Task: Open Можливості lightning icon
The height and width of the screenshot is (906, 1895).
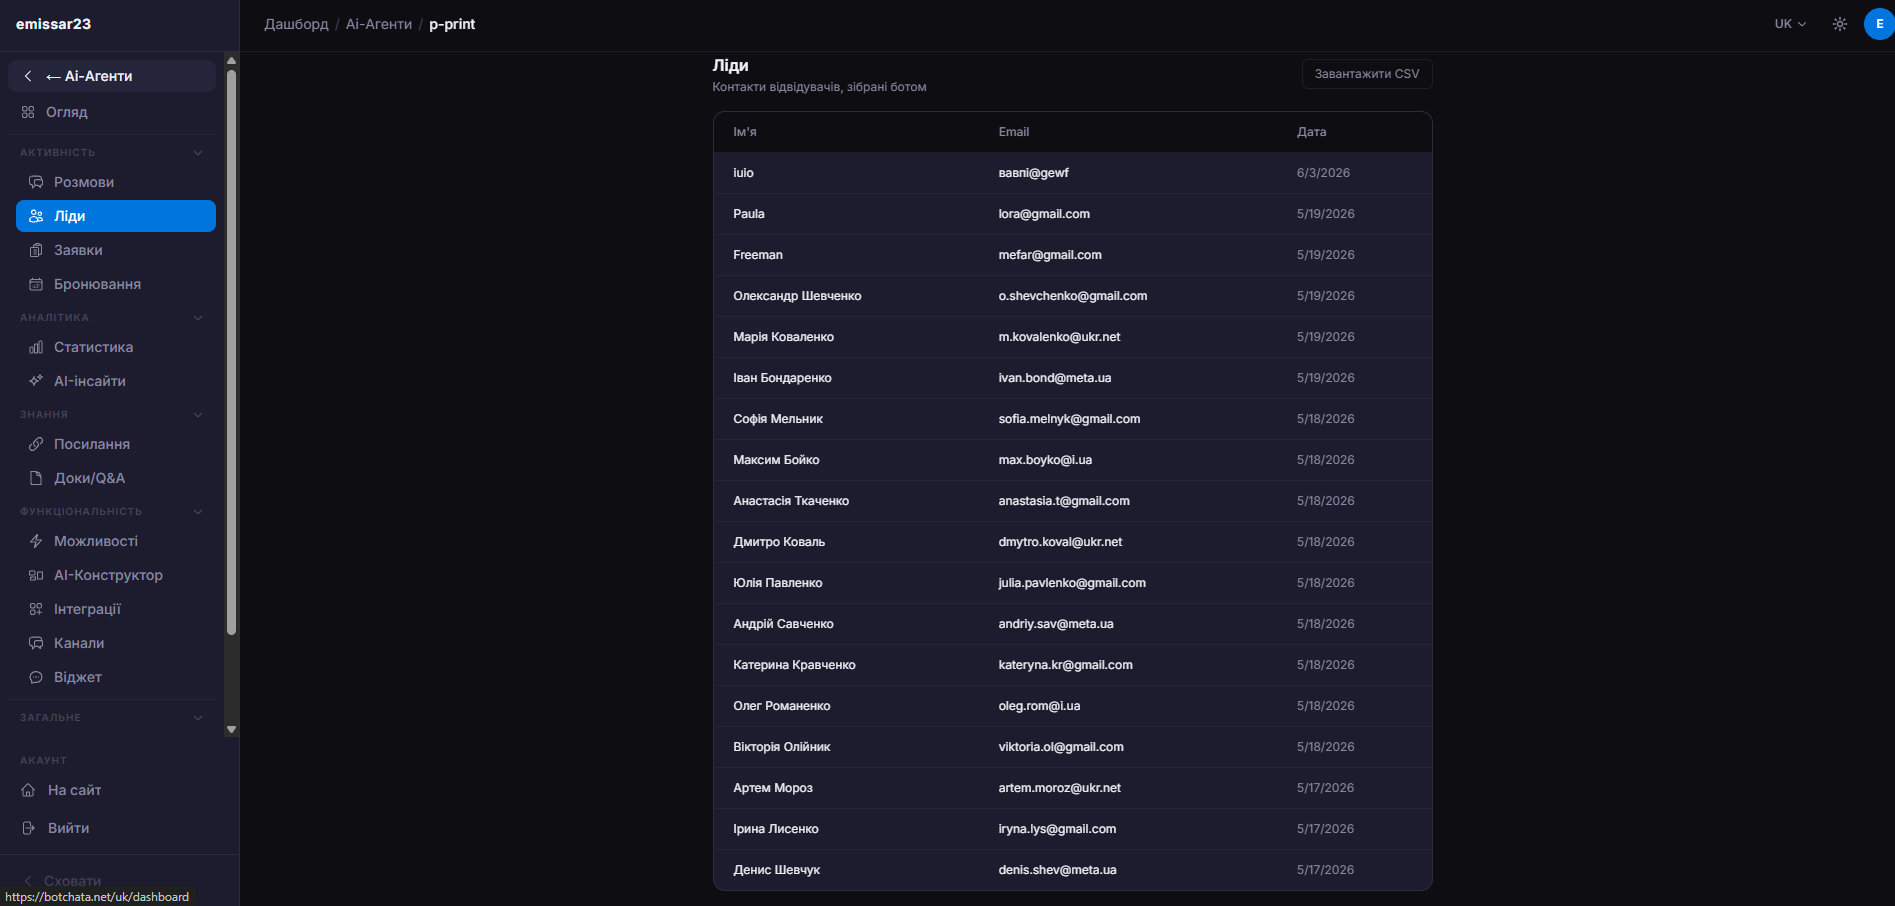Action: click(36, 541)
